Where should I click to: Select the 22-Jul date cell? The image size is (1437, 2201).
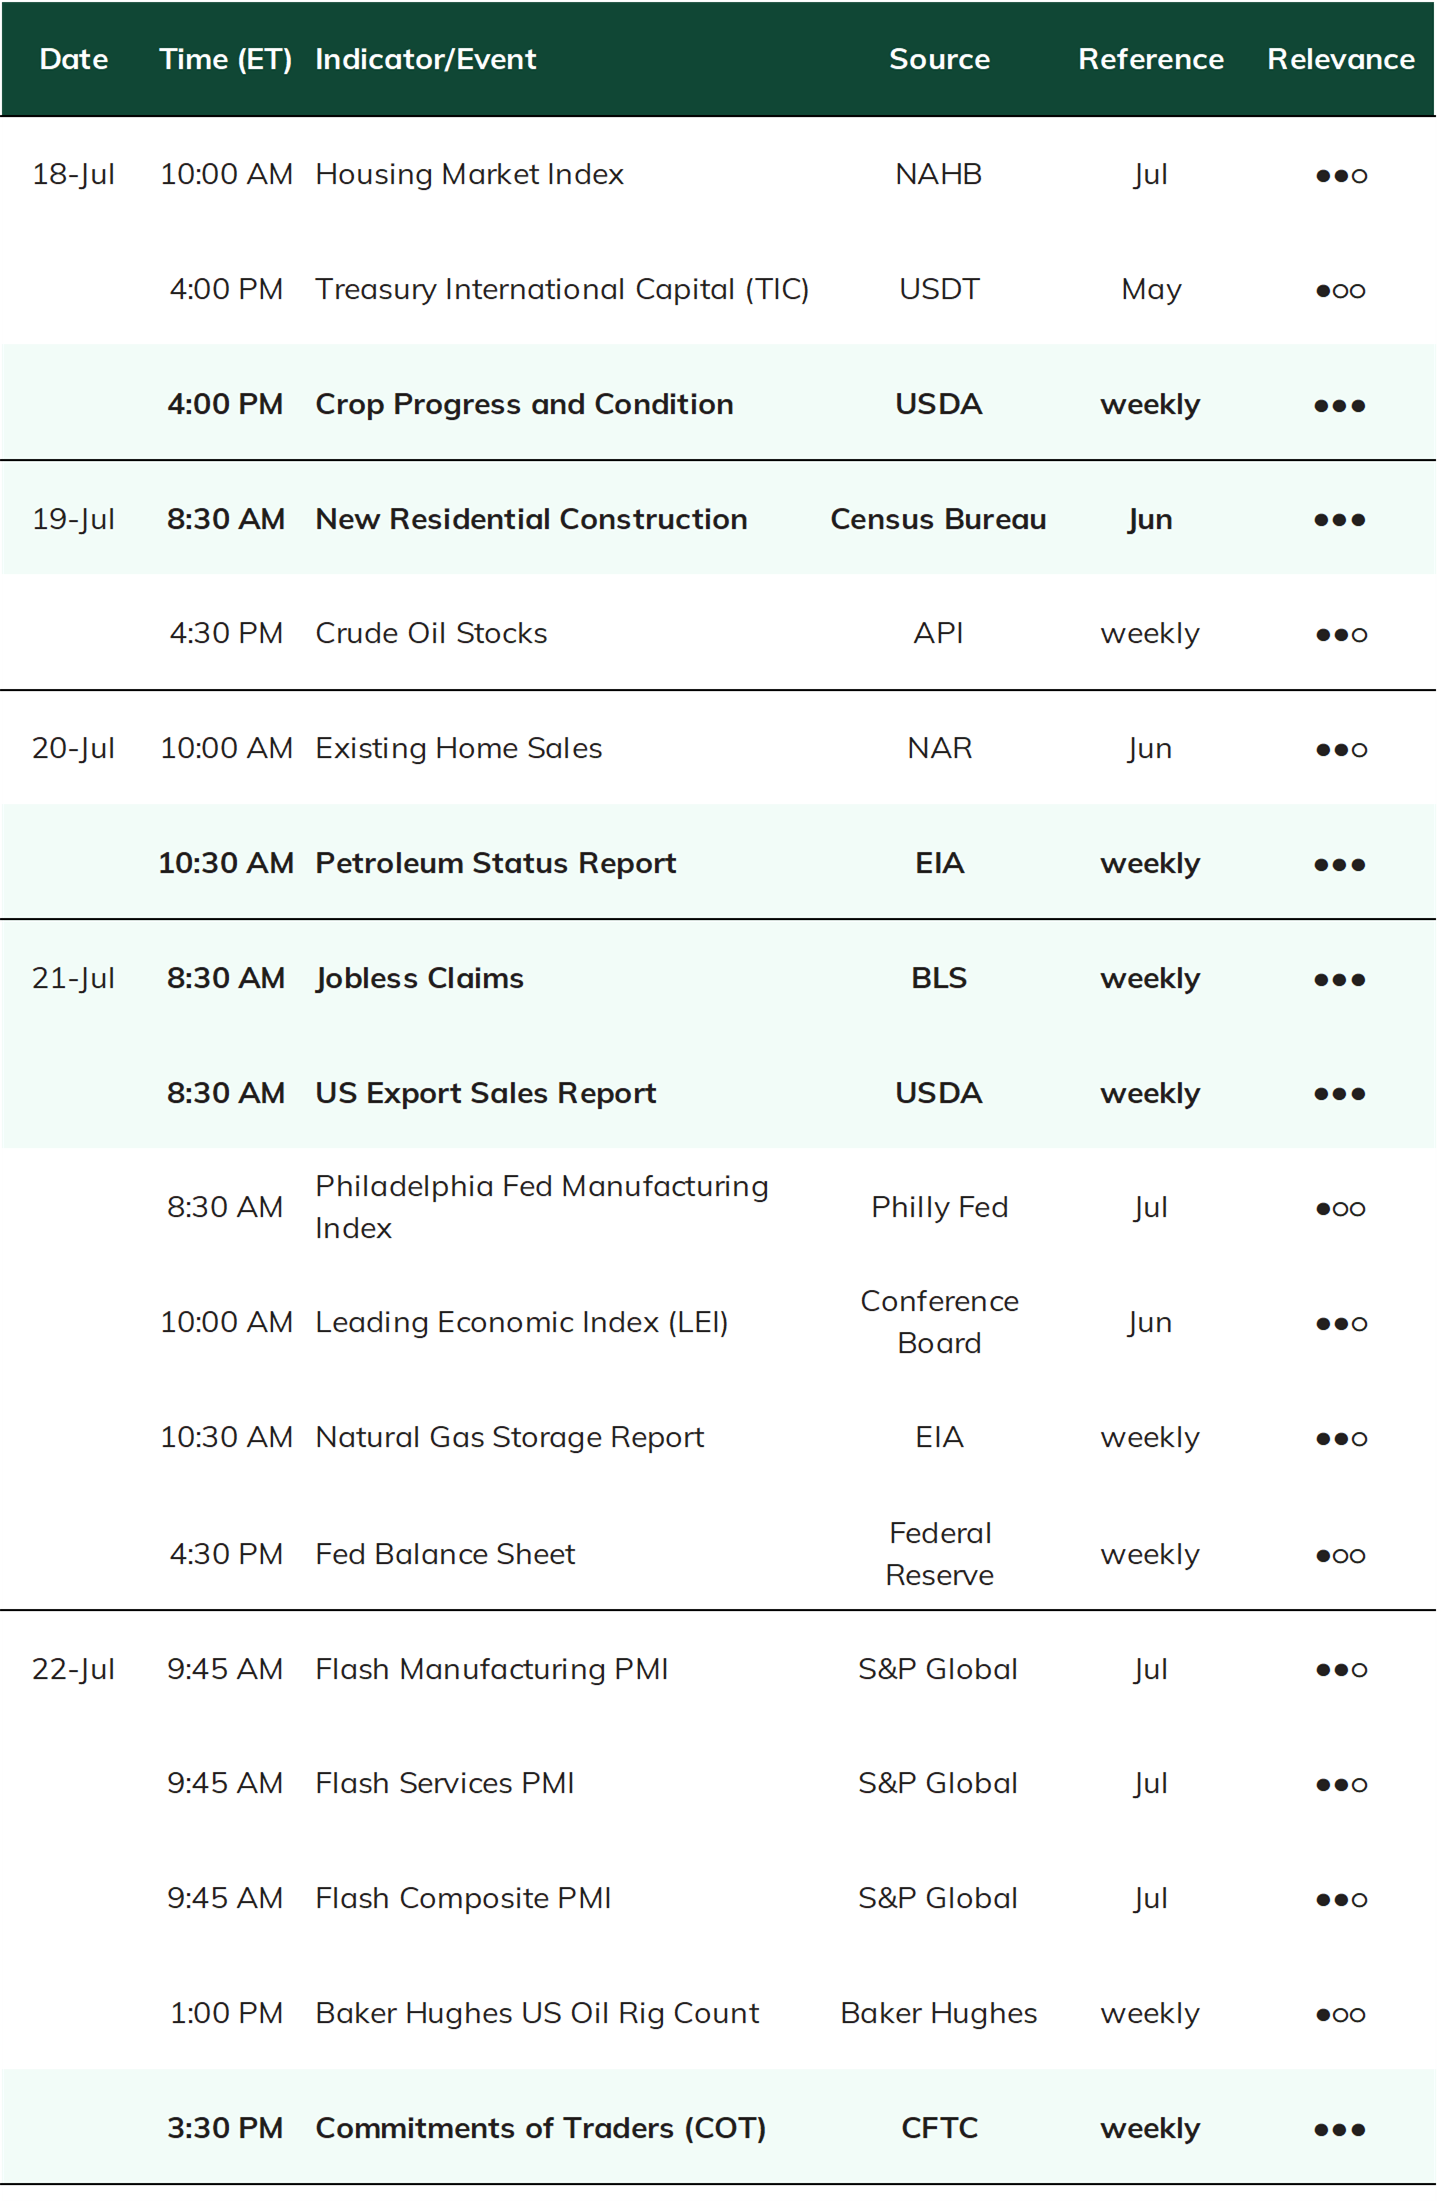(x=73, y=1669)
